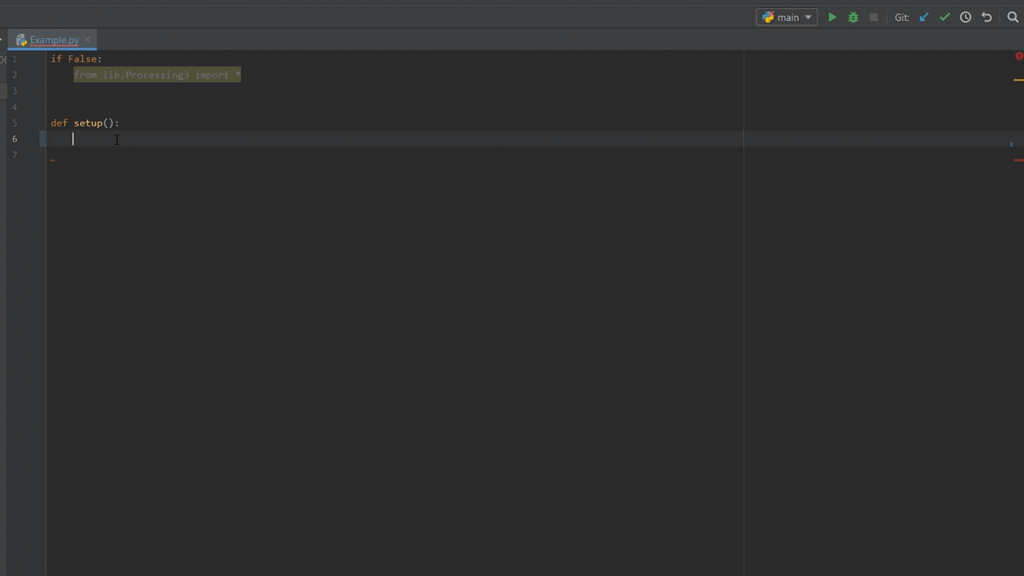This screenshot has width=1024, height=576.
Task: Click the Stop process icon
Action: tap(872, 17)
